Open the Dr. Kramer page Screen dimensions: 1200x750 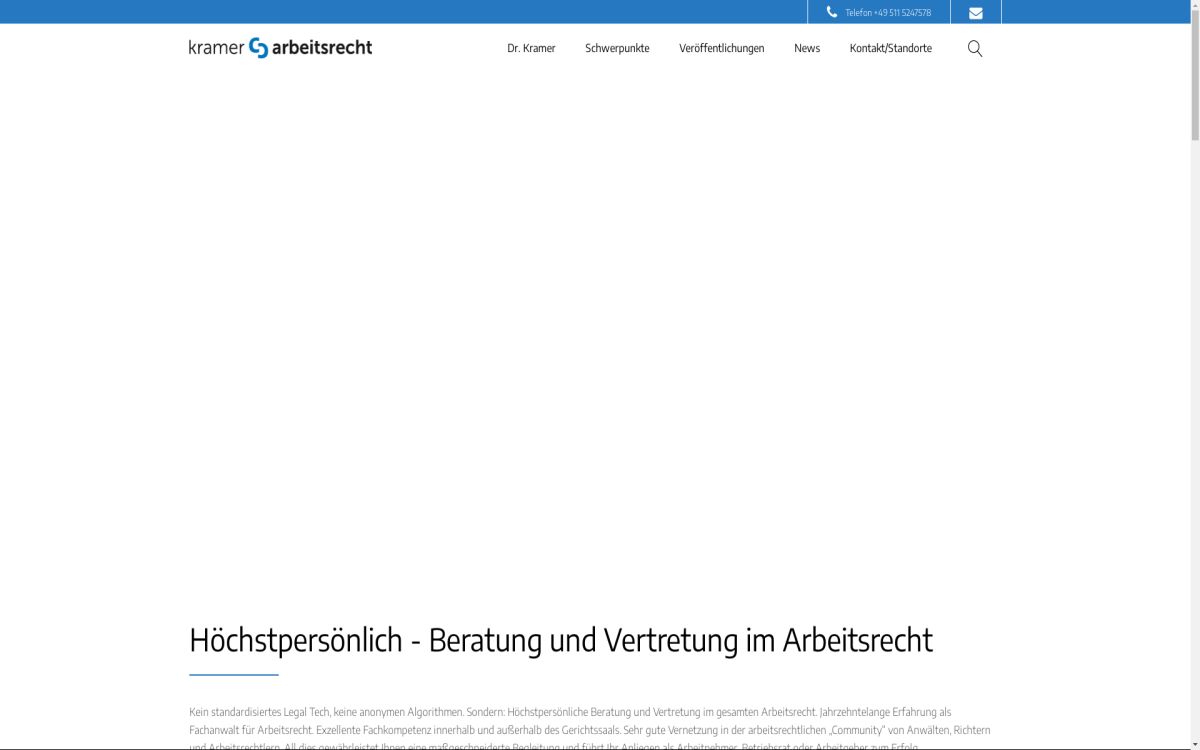click(x=530, y=47)
